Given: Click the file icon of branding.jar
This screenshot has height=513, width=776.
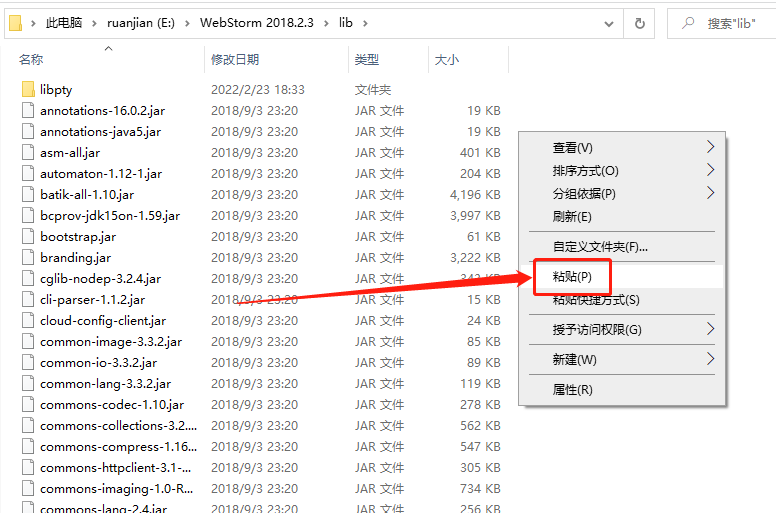Looking at the screenshot, I should point(28,257).
